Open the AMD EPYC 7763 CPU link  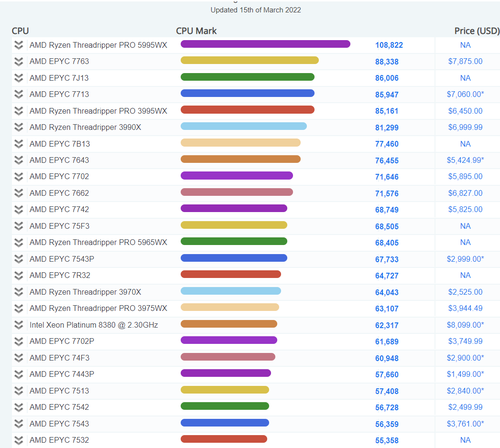(x=59, y=61)
